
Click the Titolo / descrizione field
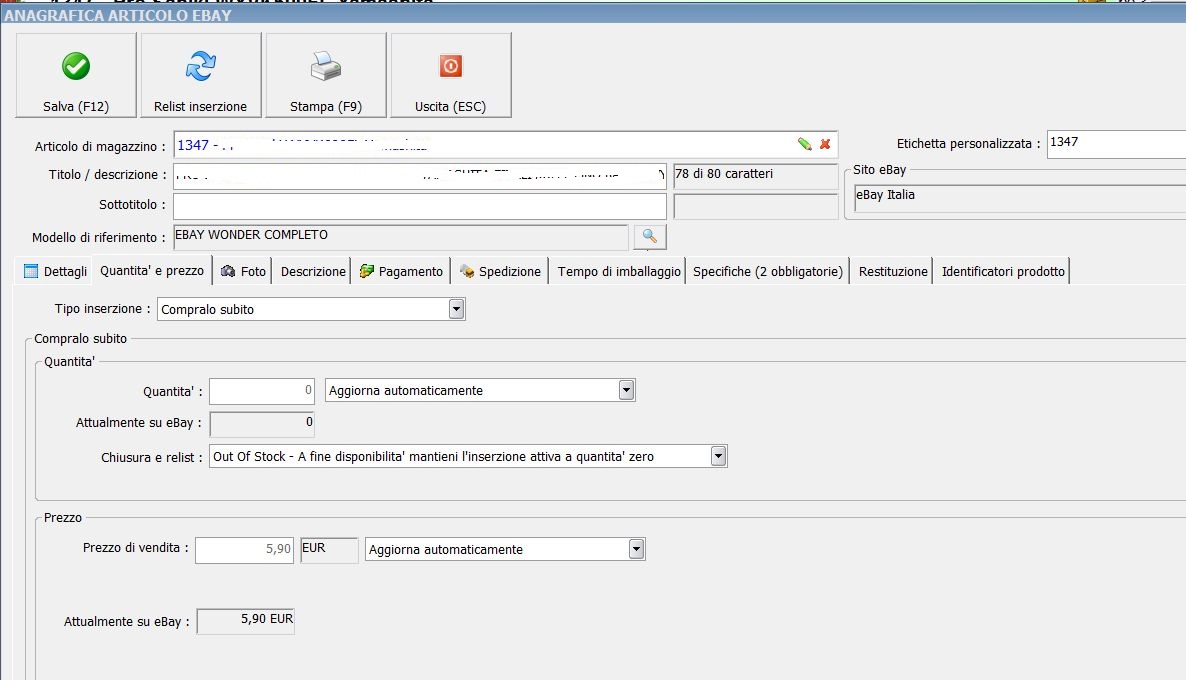point(420,176)
